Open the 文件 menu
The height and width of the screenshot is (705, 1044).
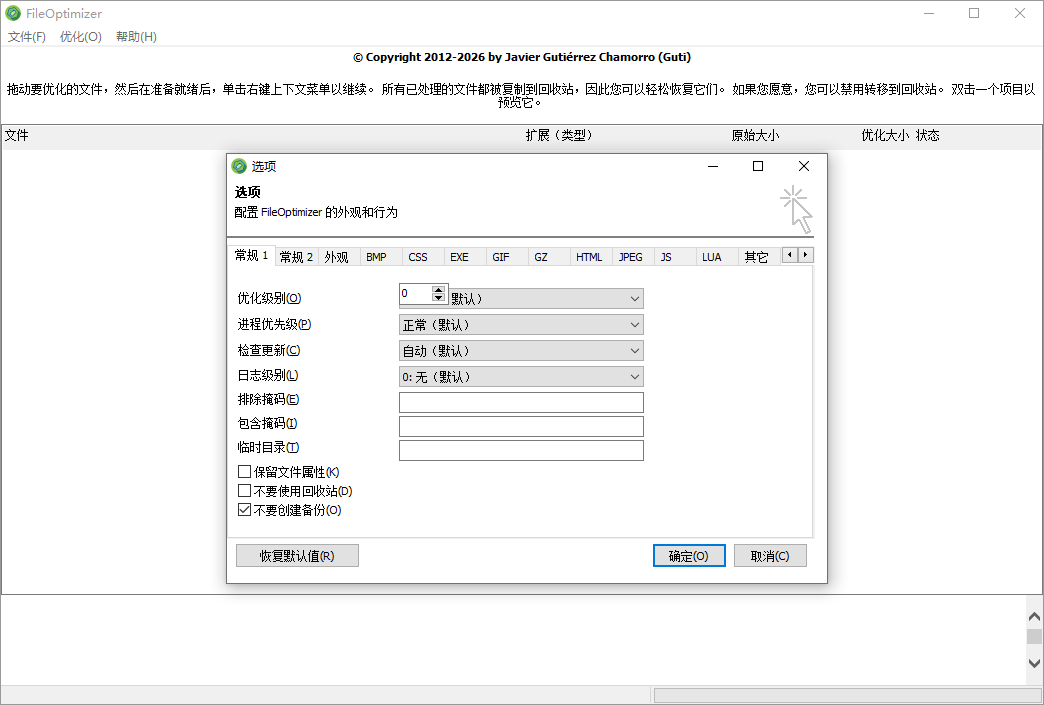tap(27, 37)
